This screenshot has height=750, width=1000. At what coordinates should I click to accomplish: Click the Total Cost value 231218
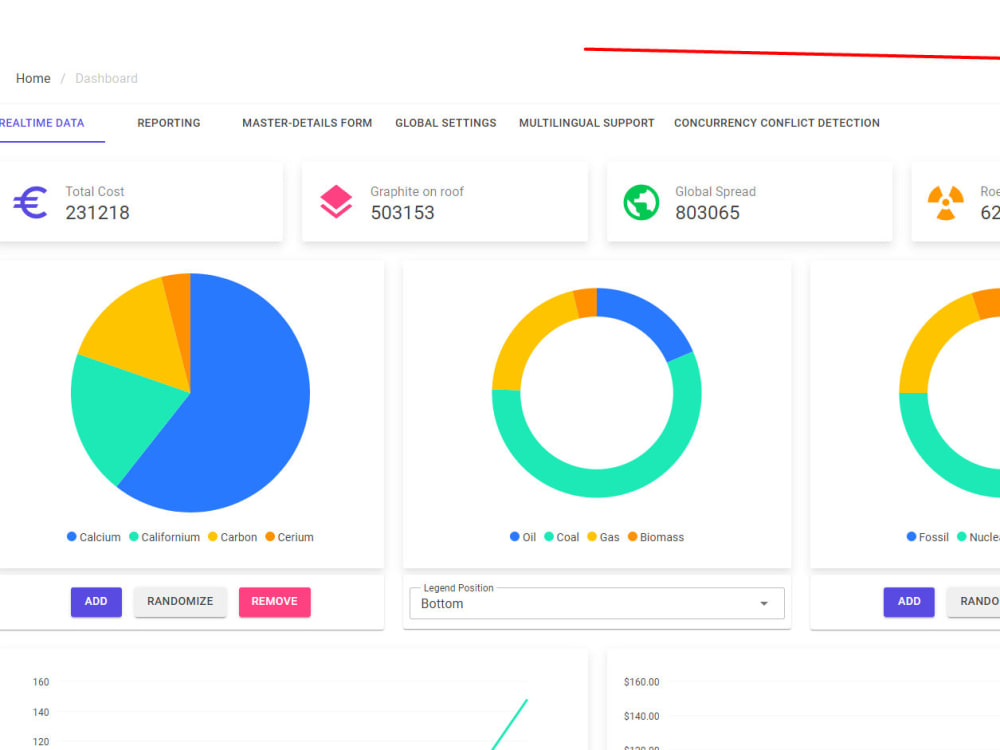tap(98, 212)
